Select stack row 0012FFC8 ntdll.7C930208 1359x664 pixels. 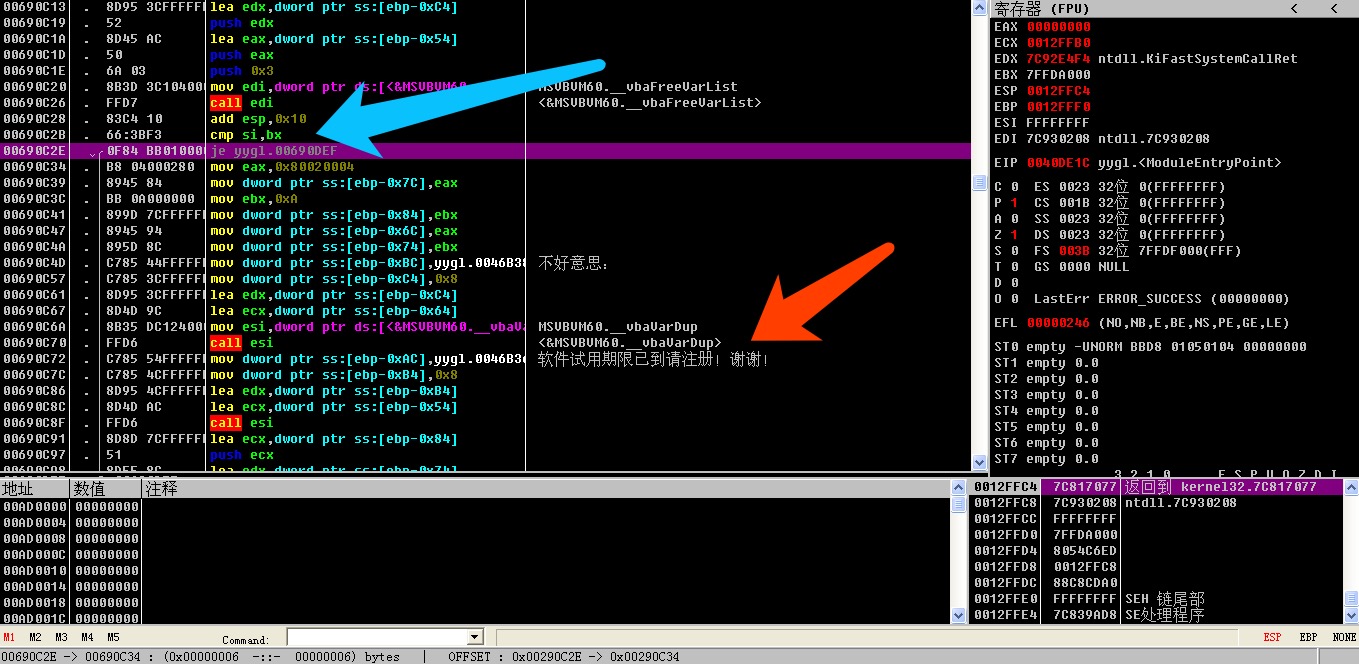[x=1158, y=503]
